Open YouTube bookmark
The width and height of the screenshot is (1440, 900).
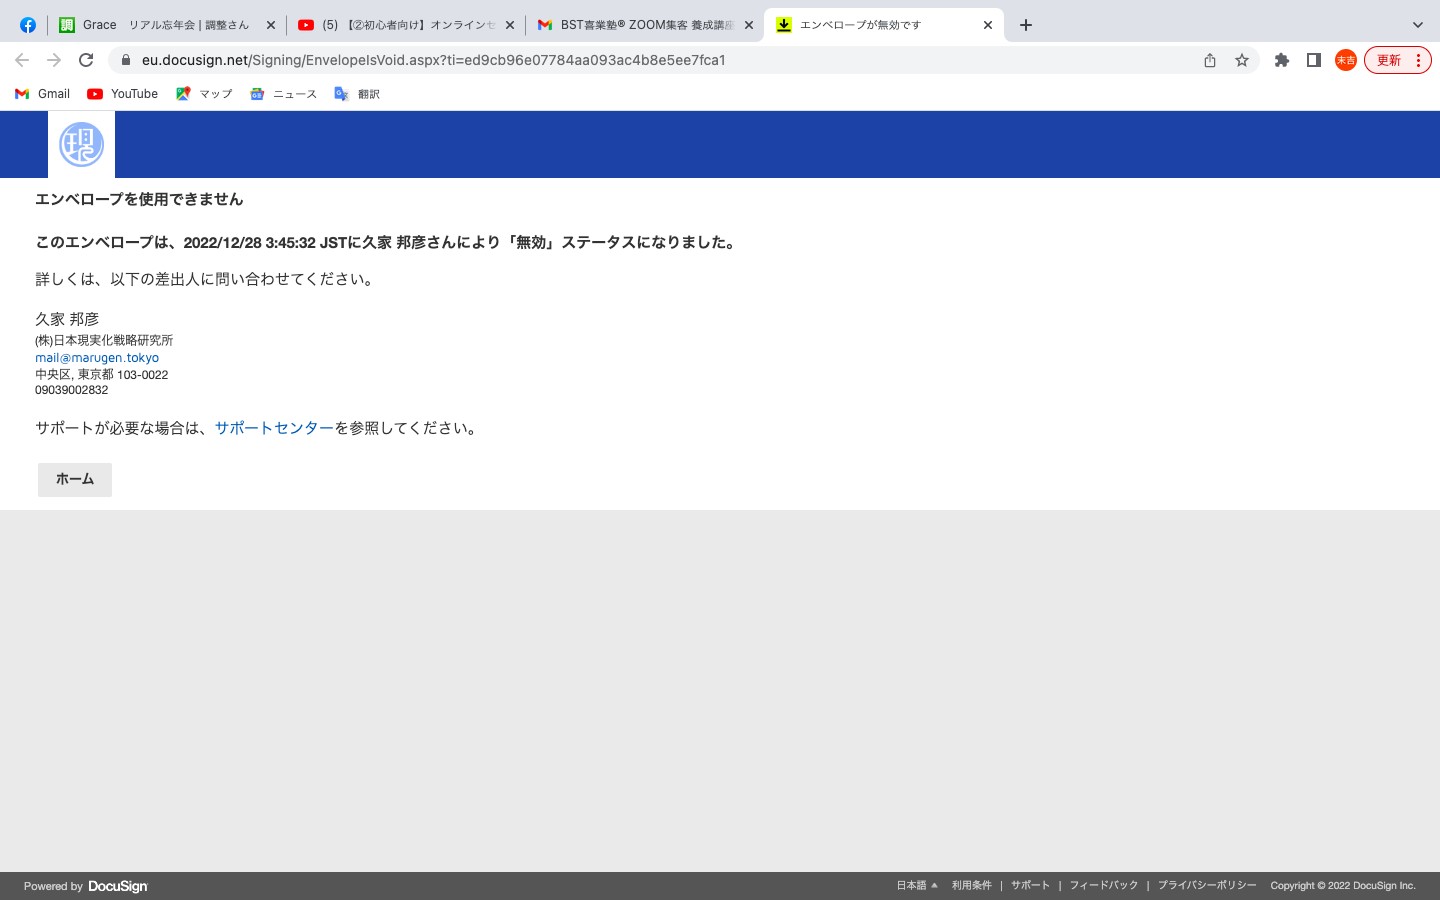point(123,94)
